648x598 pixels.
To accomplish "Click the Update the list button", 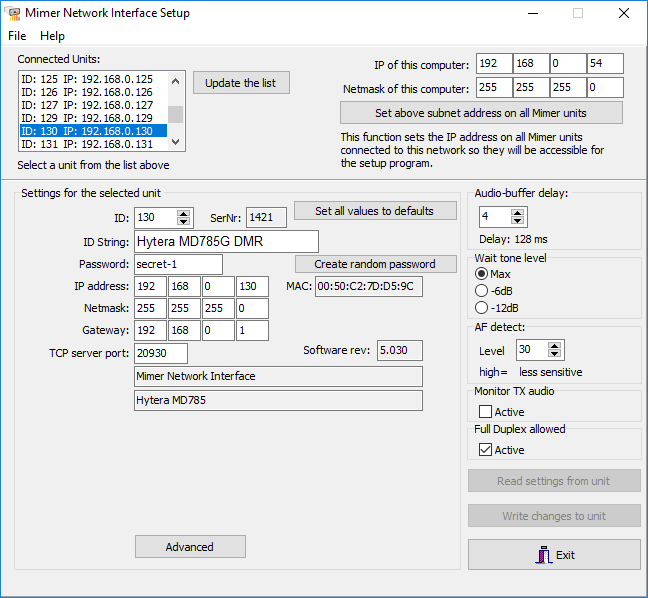I will 241,83.
